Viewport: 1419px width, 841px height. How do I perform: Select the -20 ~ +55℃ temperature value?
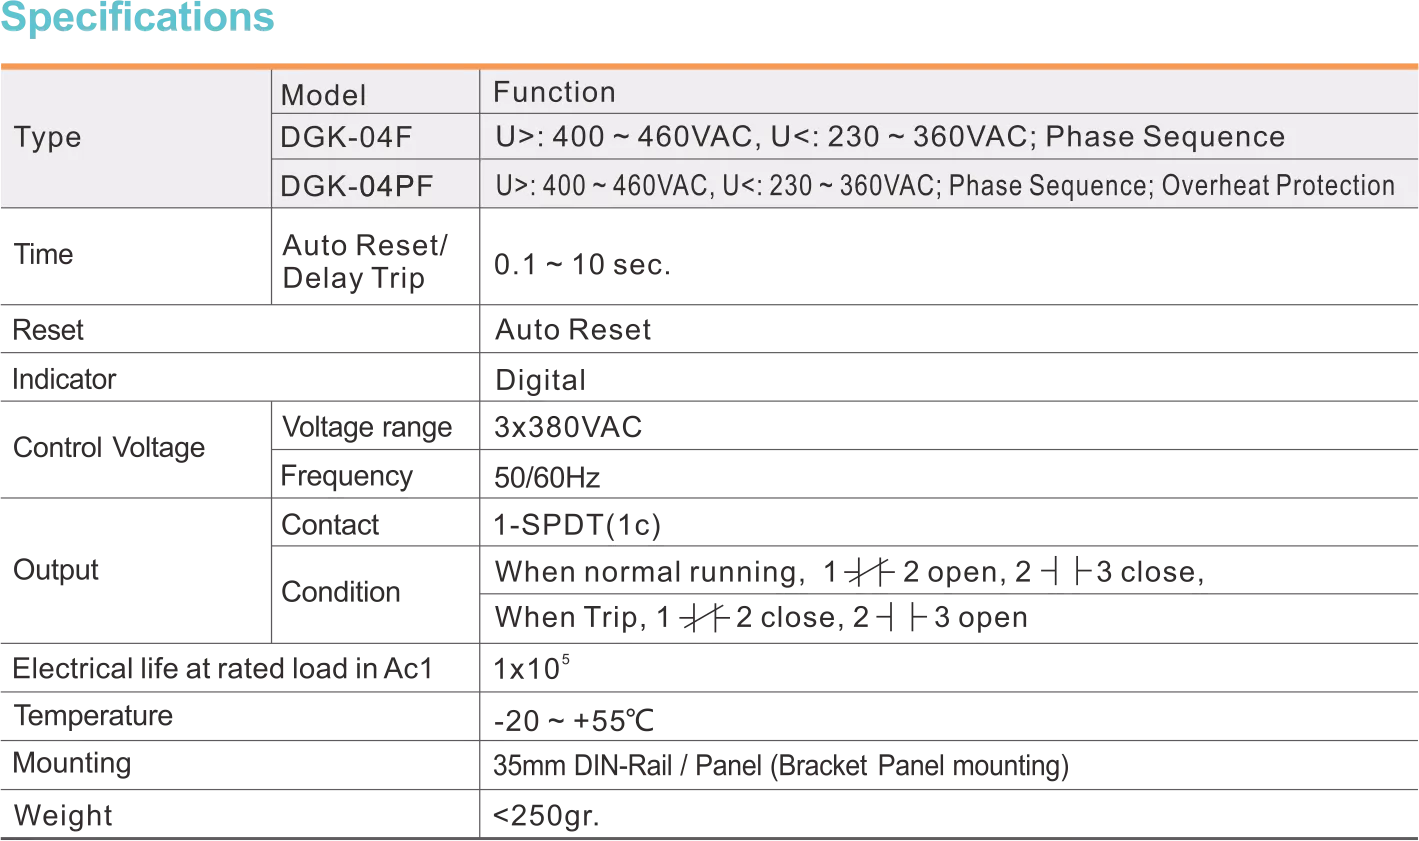(574, 720)
